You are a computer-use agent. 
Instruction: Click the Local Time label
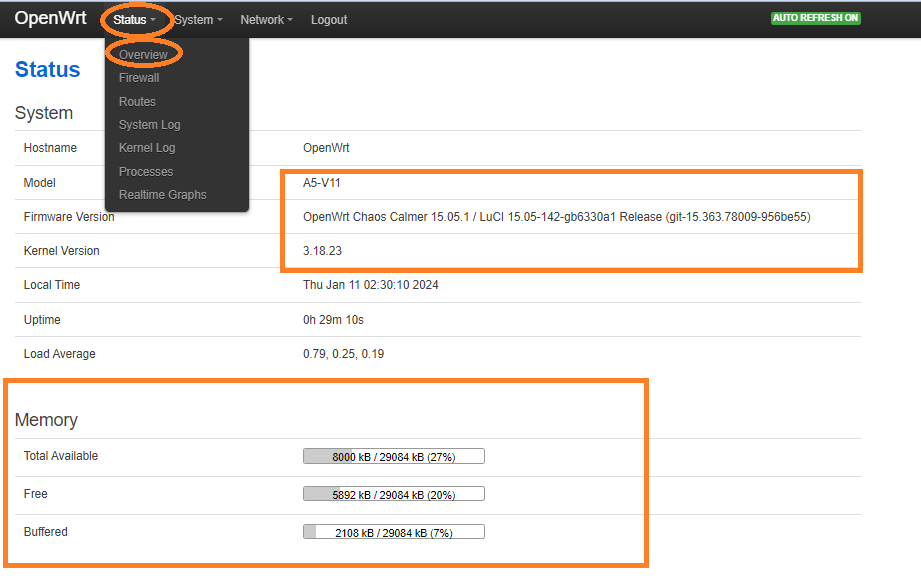[x=52, y=285]
